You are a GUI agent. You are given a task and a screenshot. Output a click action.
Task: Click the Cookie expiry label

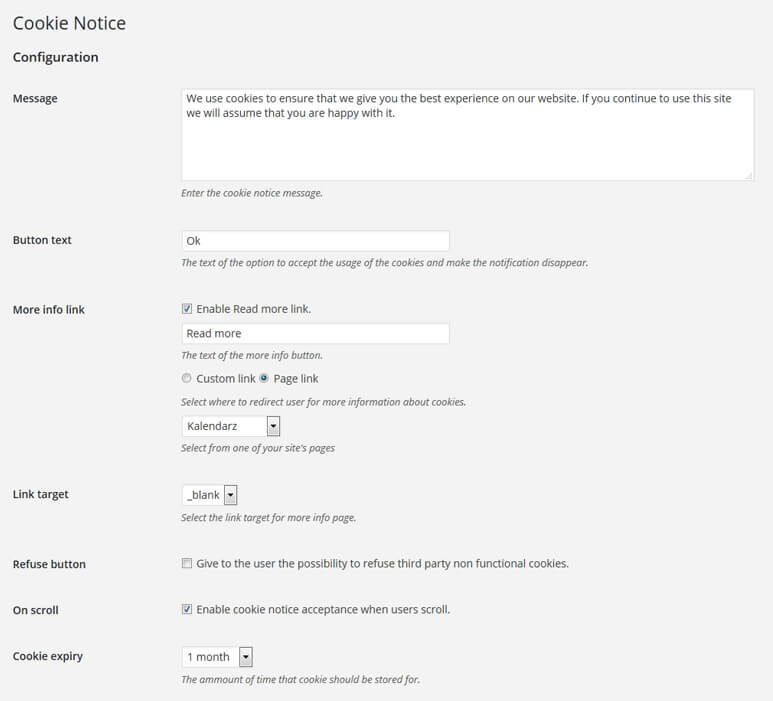pyautogui.click(x=48, y=656)
